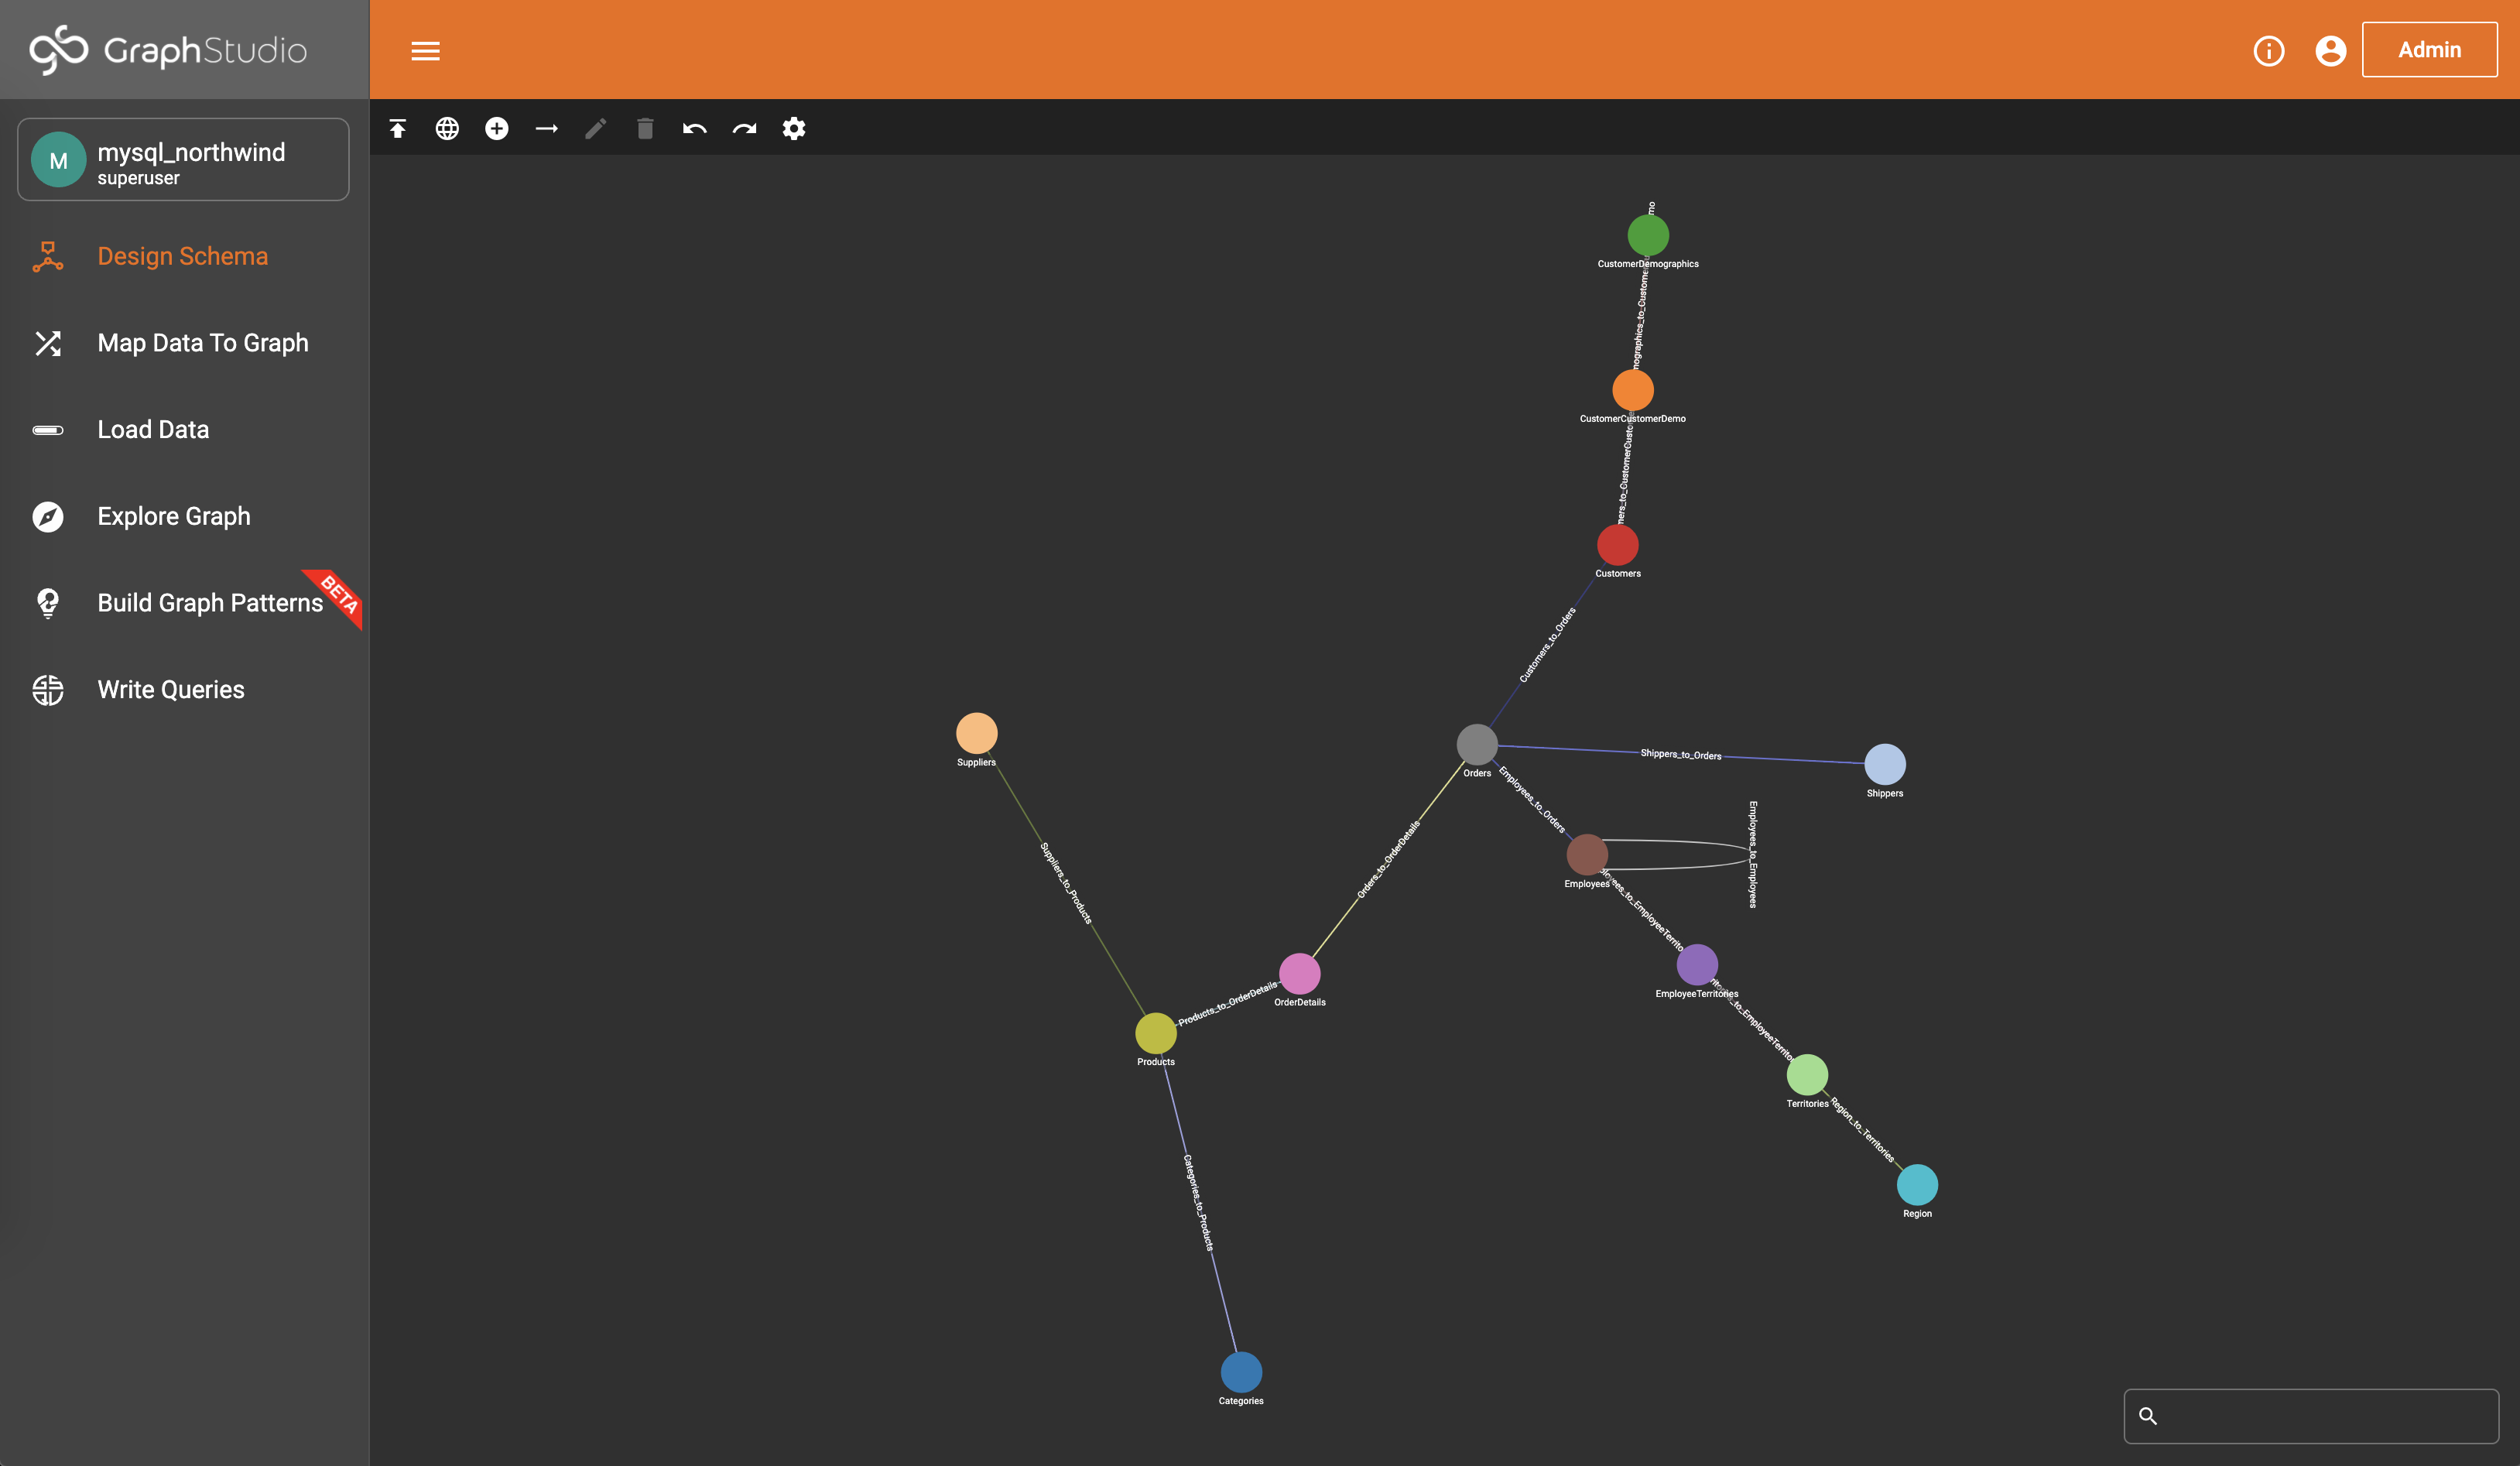Open the Design Schema section

pyautogui.click(x=183, y=256)
